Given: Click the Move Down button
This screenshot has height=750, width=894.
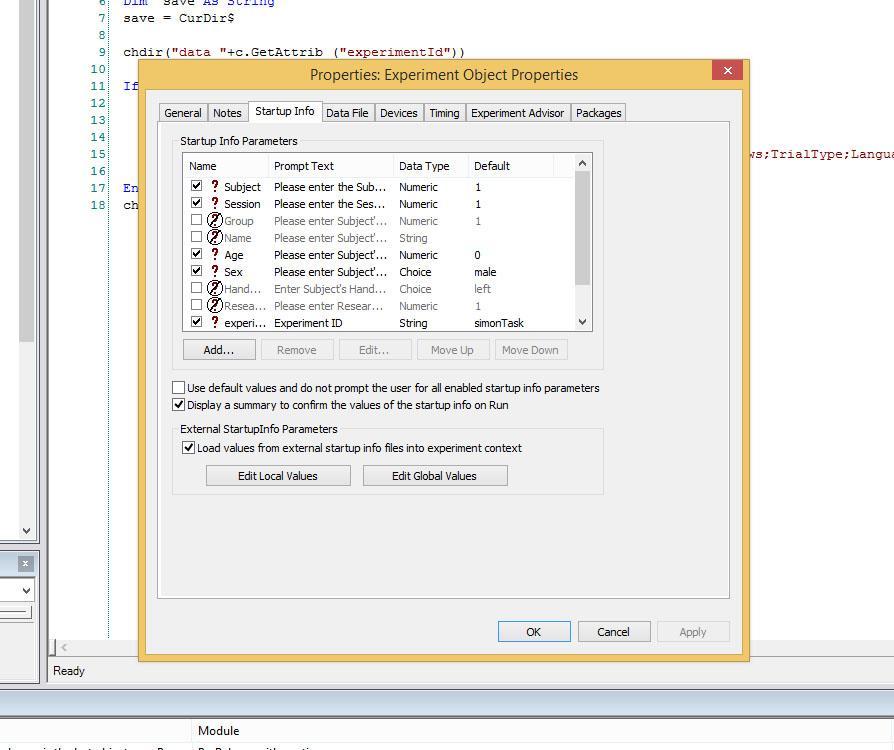Looking at the screenshot, I should click(530, 350).
